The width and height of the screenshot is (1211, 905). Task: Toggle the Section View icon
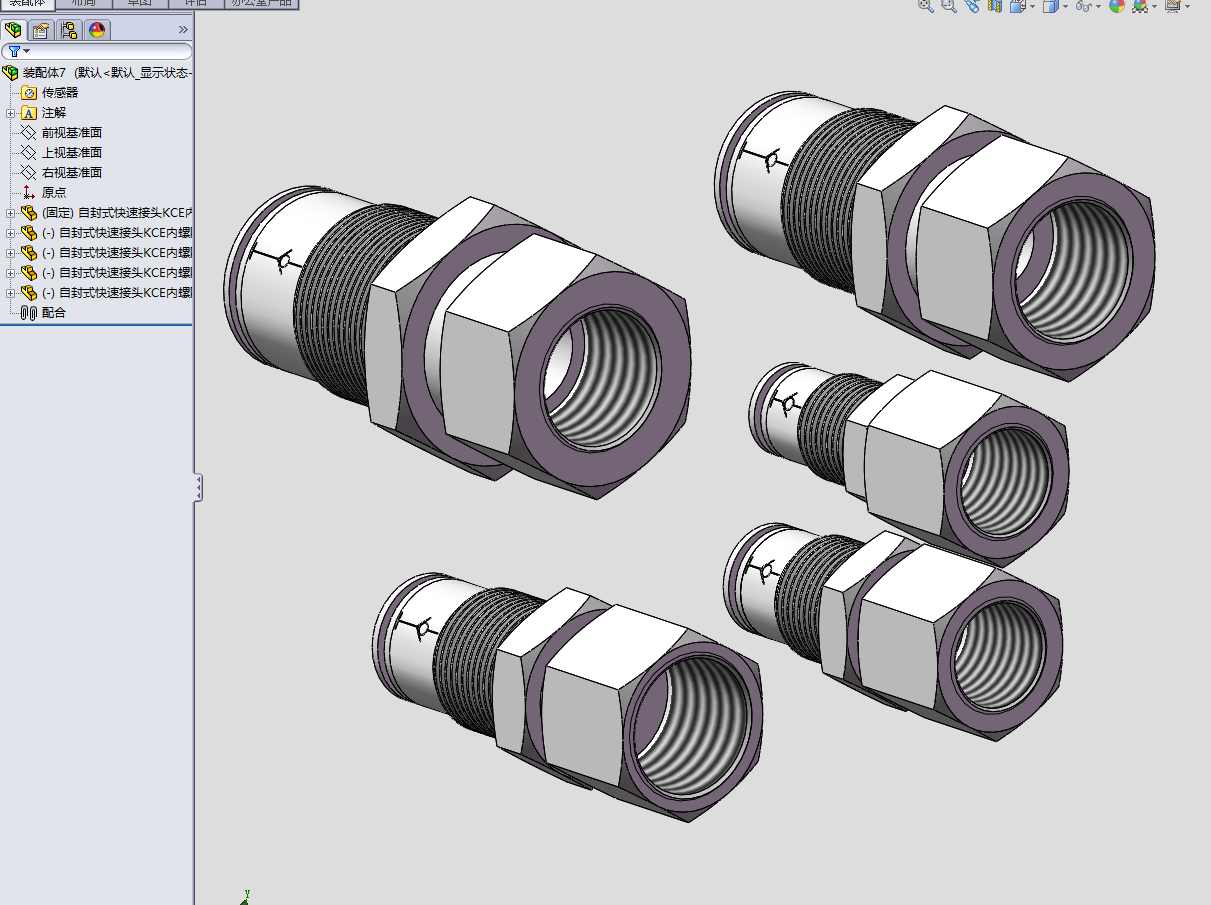[995, 5]
